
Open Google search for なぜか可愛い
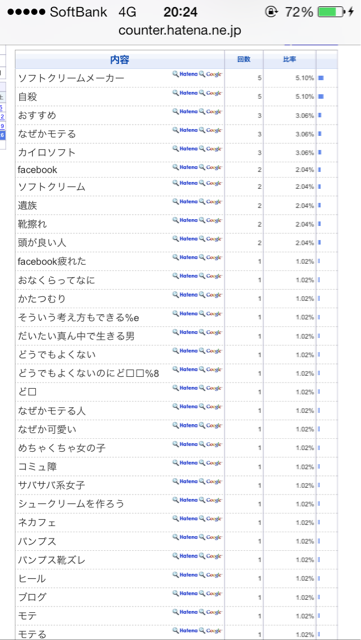tap(210, 425)
